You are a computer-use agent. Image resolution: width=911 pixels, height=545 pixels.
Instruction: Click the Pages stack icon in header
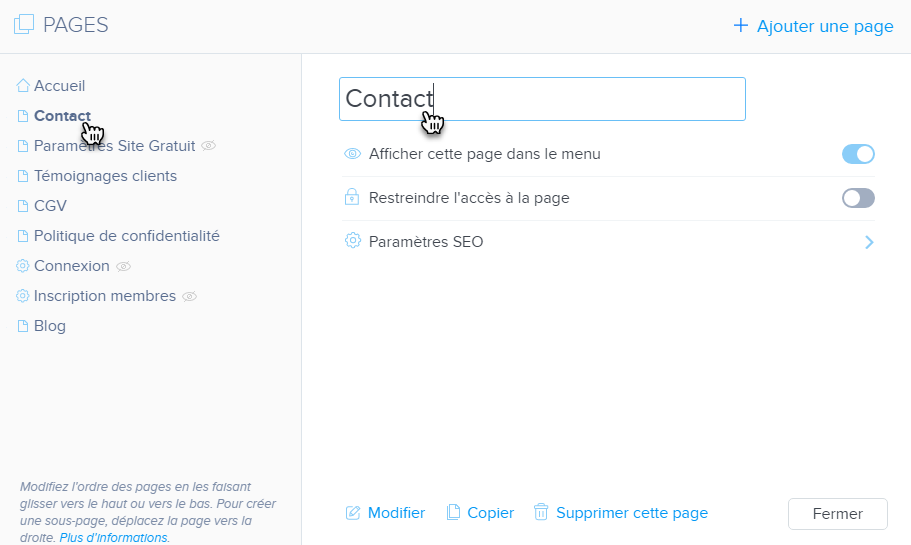[24, 25]
